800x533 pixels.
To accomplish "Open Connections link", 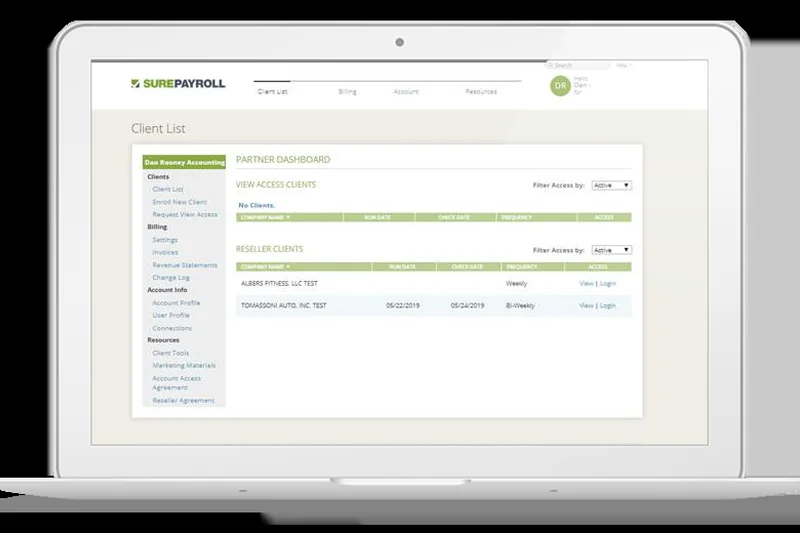I will click(x=172, y=328).
